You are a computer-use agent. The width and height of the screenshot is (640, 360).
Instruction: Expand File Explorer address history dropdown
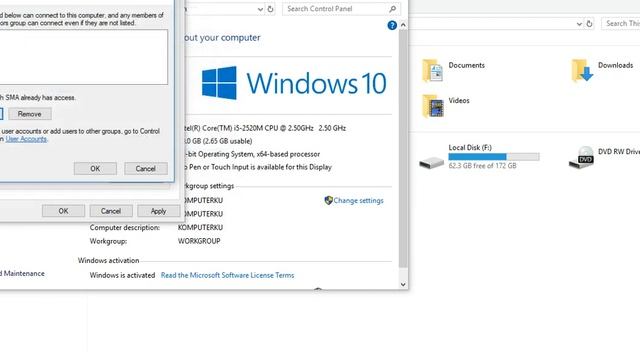click(579, 24)
